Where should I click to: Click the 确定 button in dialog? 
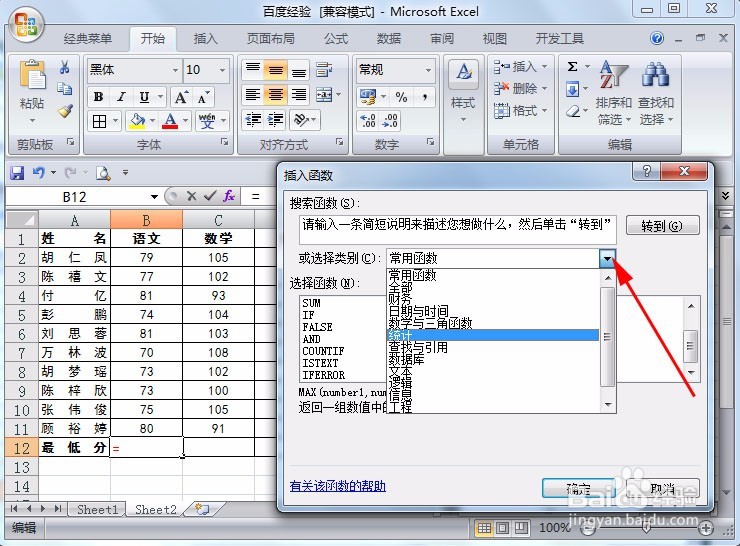pyautogui.click(x=579, y=489)
